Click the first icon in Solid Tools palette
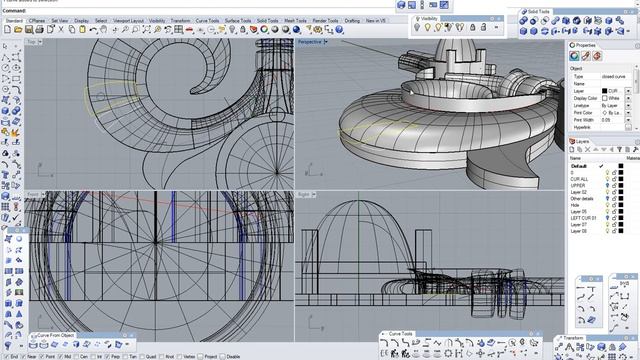Image resolution: width=640 pixels, height=360 pixels. pos(523,20)
